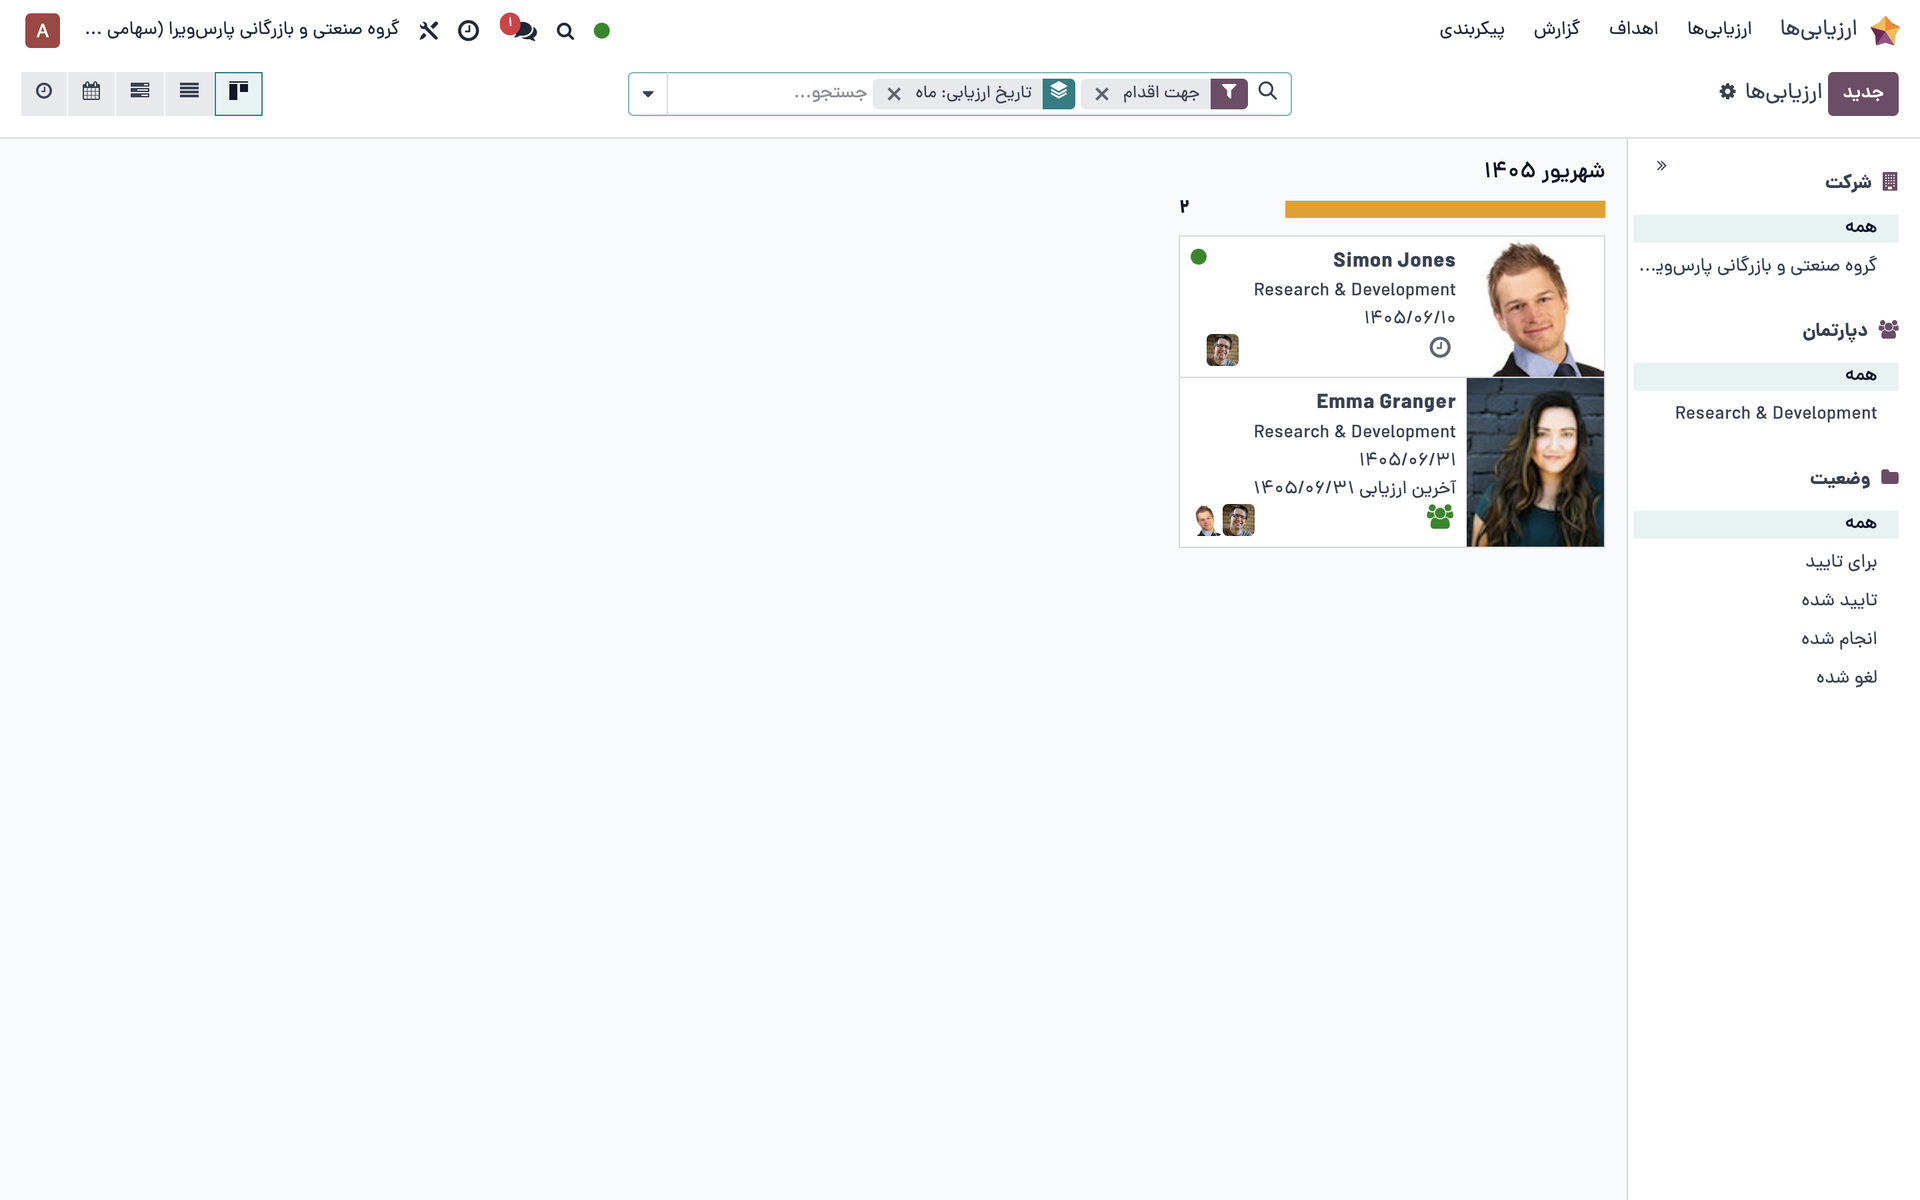Click the ارزیابی‌ها app title
Image resolution: width=1920 pixels, height=1200 pixels.
click(x=1818, y=29)
